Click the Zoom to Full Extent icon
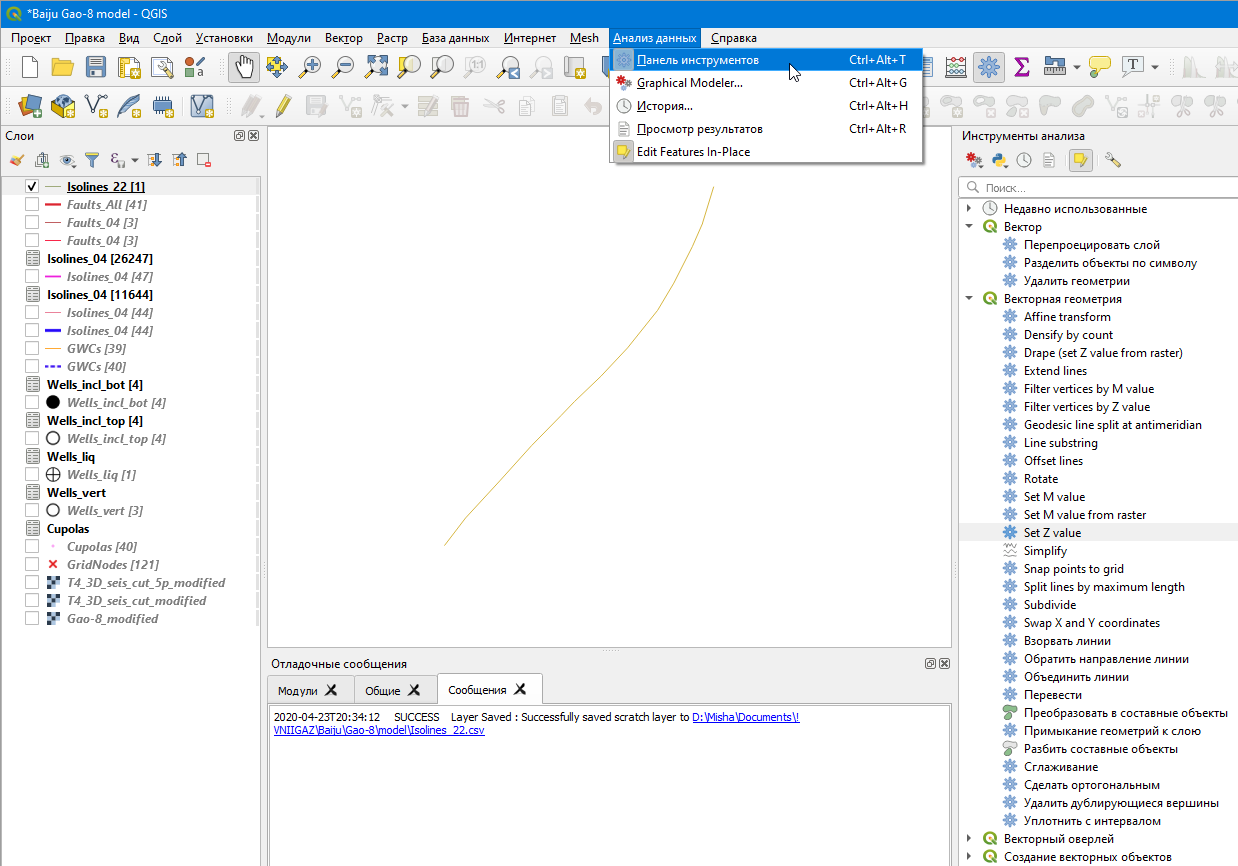The image size is (1238, 866). [x=376, y=66]
